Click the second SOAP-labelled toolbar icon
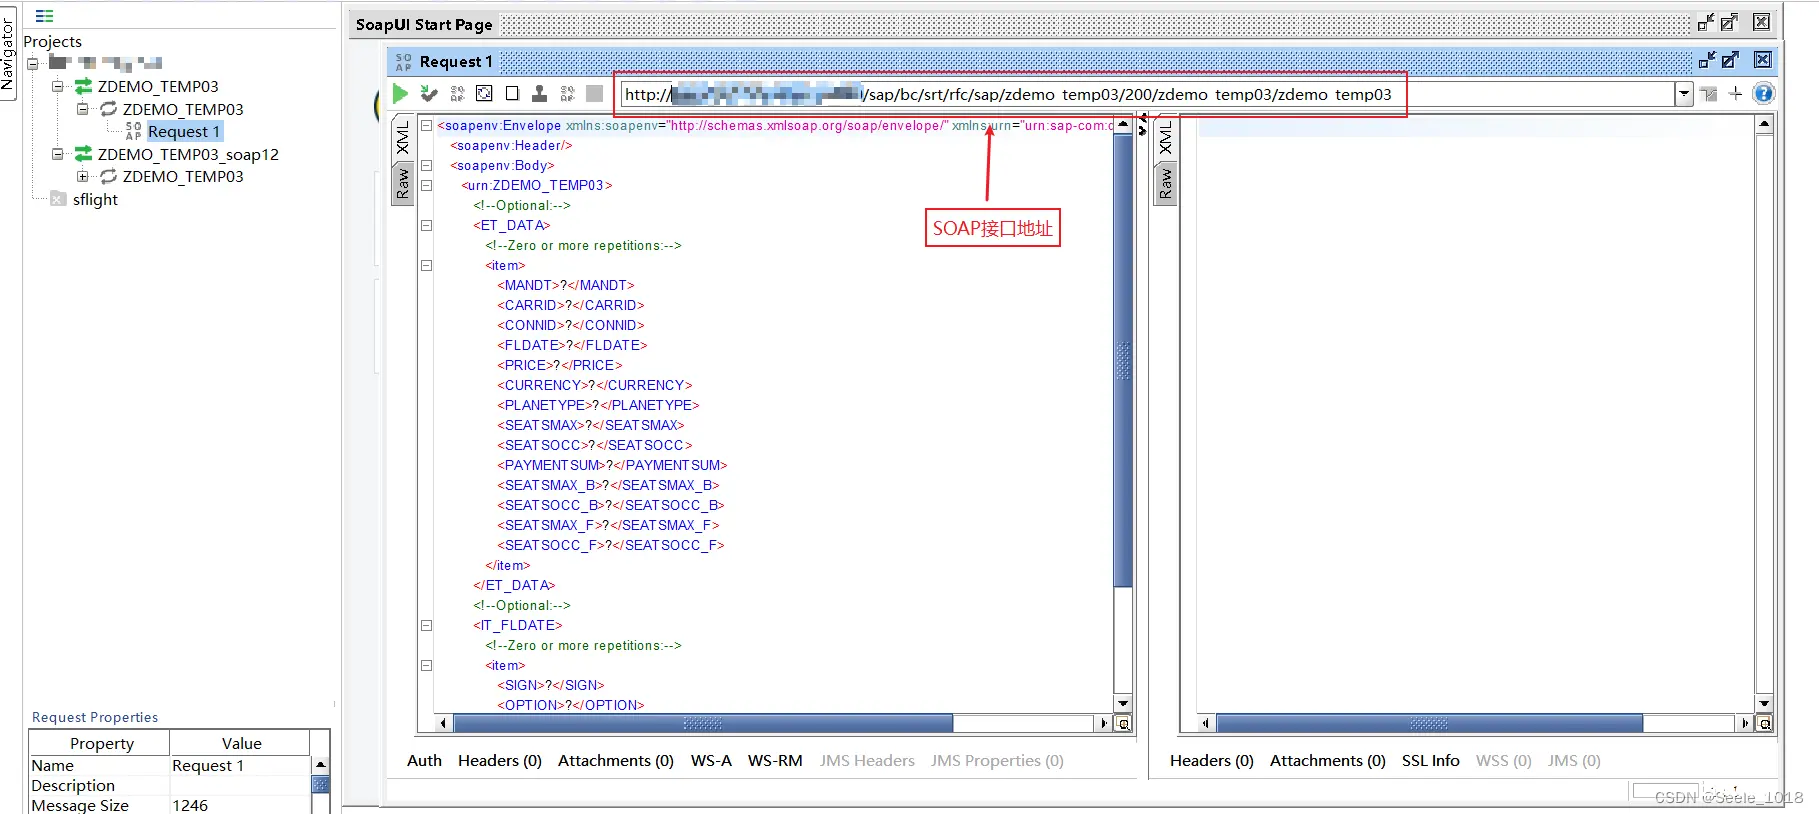 [x=567, y=94]
